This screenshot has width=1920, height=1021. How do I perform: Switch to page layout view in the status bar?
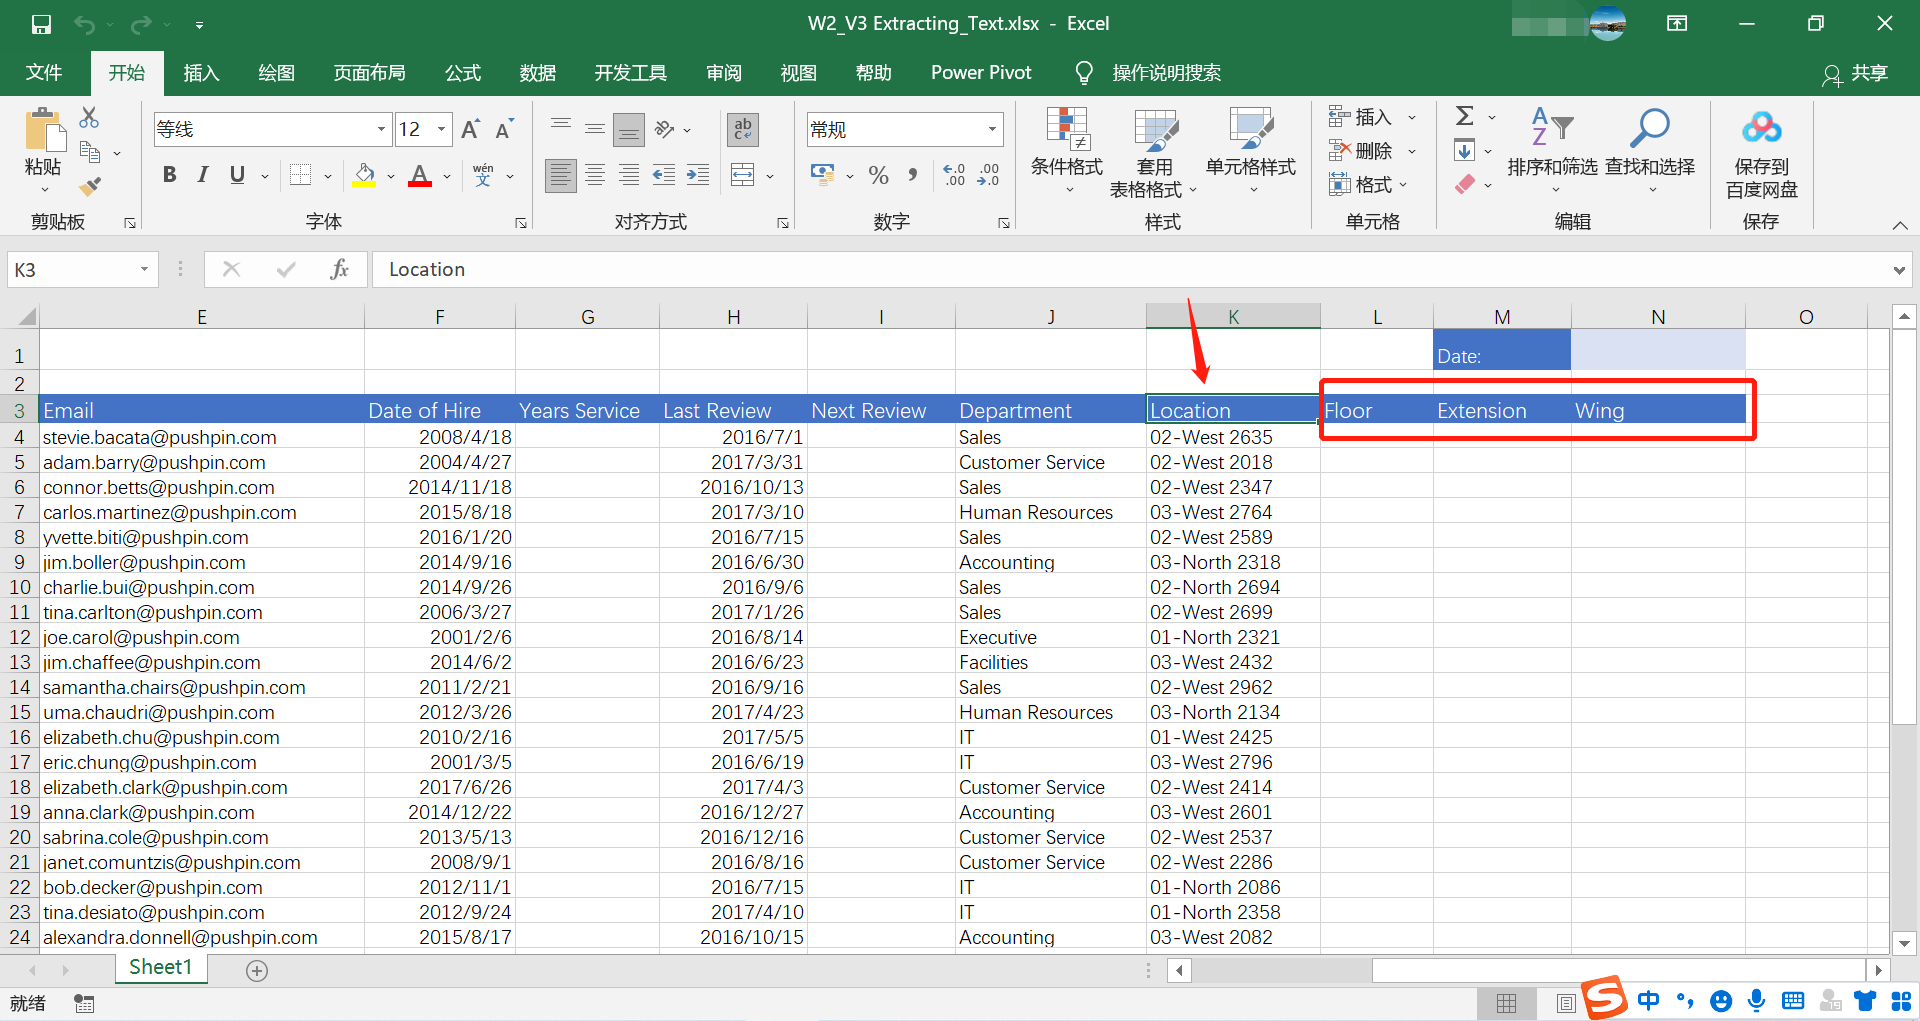point(1565,1003)
